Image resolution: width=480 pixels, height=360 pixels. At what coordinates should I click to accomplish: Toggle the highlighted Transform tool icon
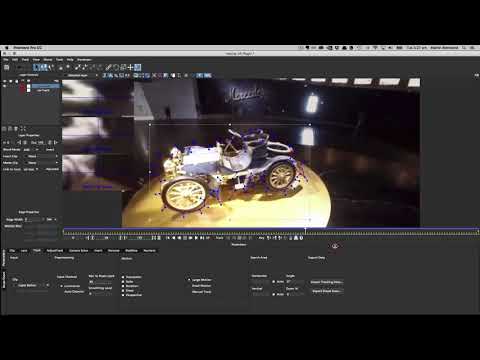coord(138,67)
